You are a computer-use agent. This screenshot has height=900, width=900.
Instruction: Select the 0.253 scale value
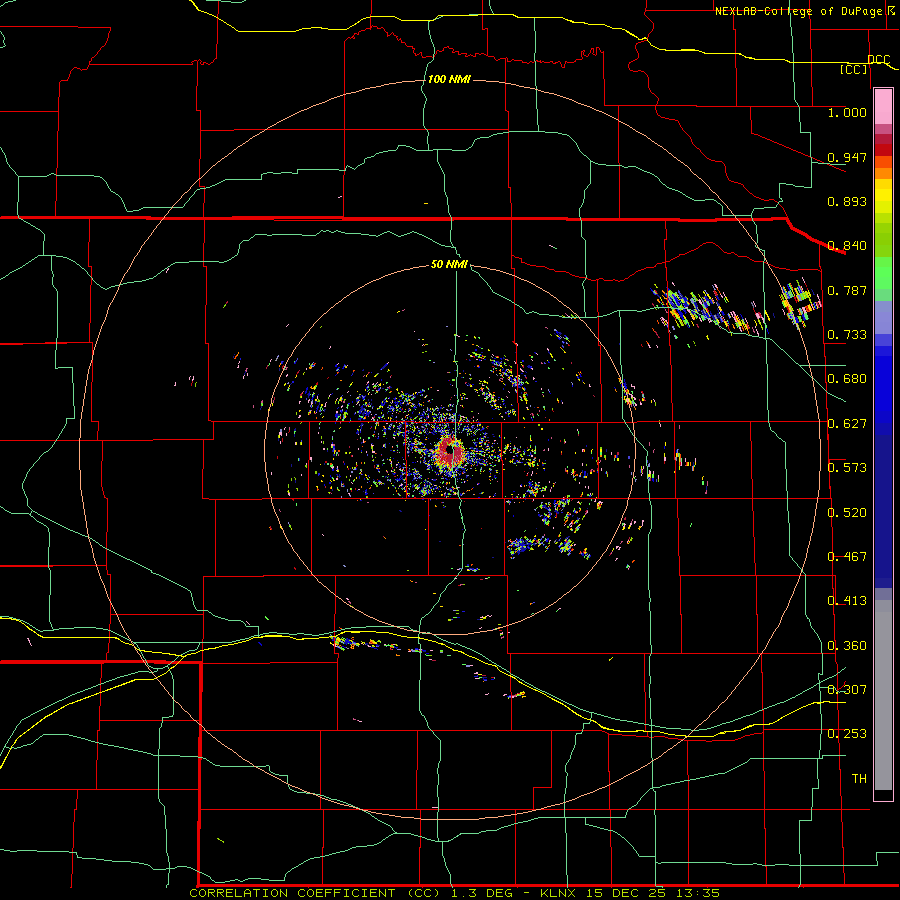[x=847, y=734]
